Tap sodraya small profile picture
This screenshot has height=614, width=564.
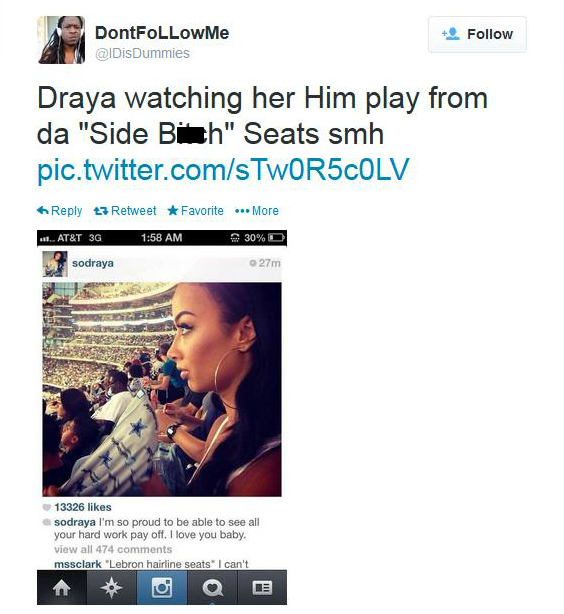click(55, 264)
